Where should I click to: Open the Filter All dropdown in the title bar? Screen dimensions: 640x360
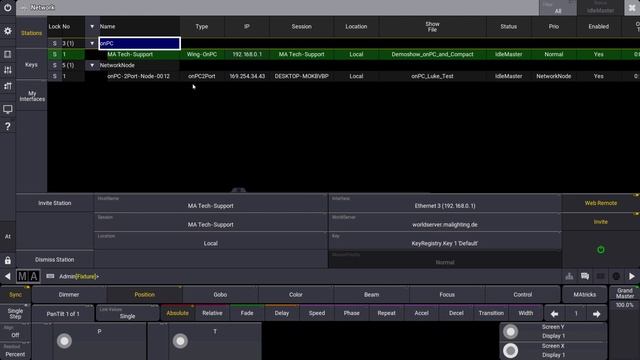coord(558,8)
